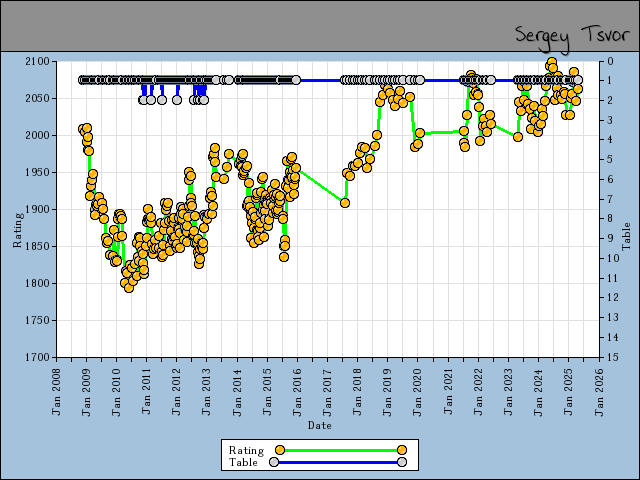
Task: Click the vertical Rating axis title
Action: [18, 230]
